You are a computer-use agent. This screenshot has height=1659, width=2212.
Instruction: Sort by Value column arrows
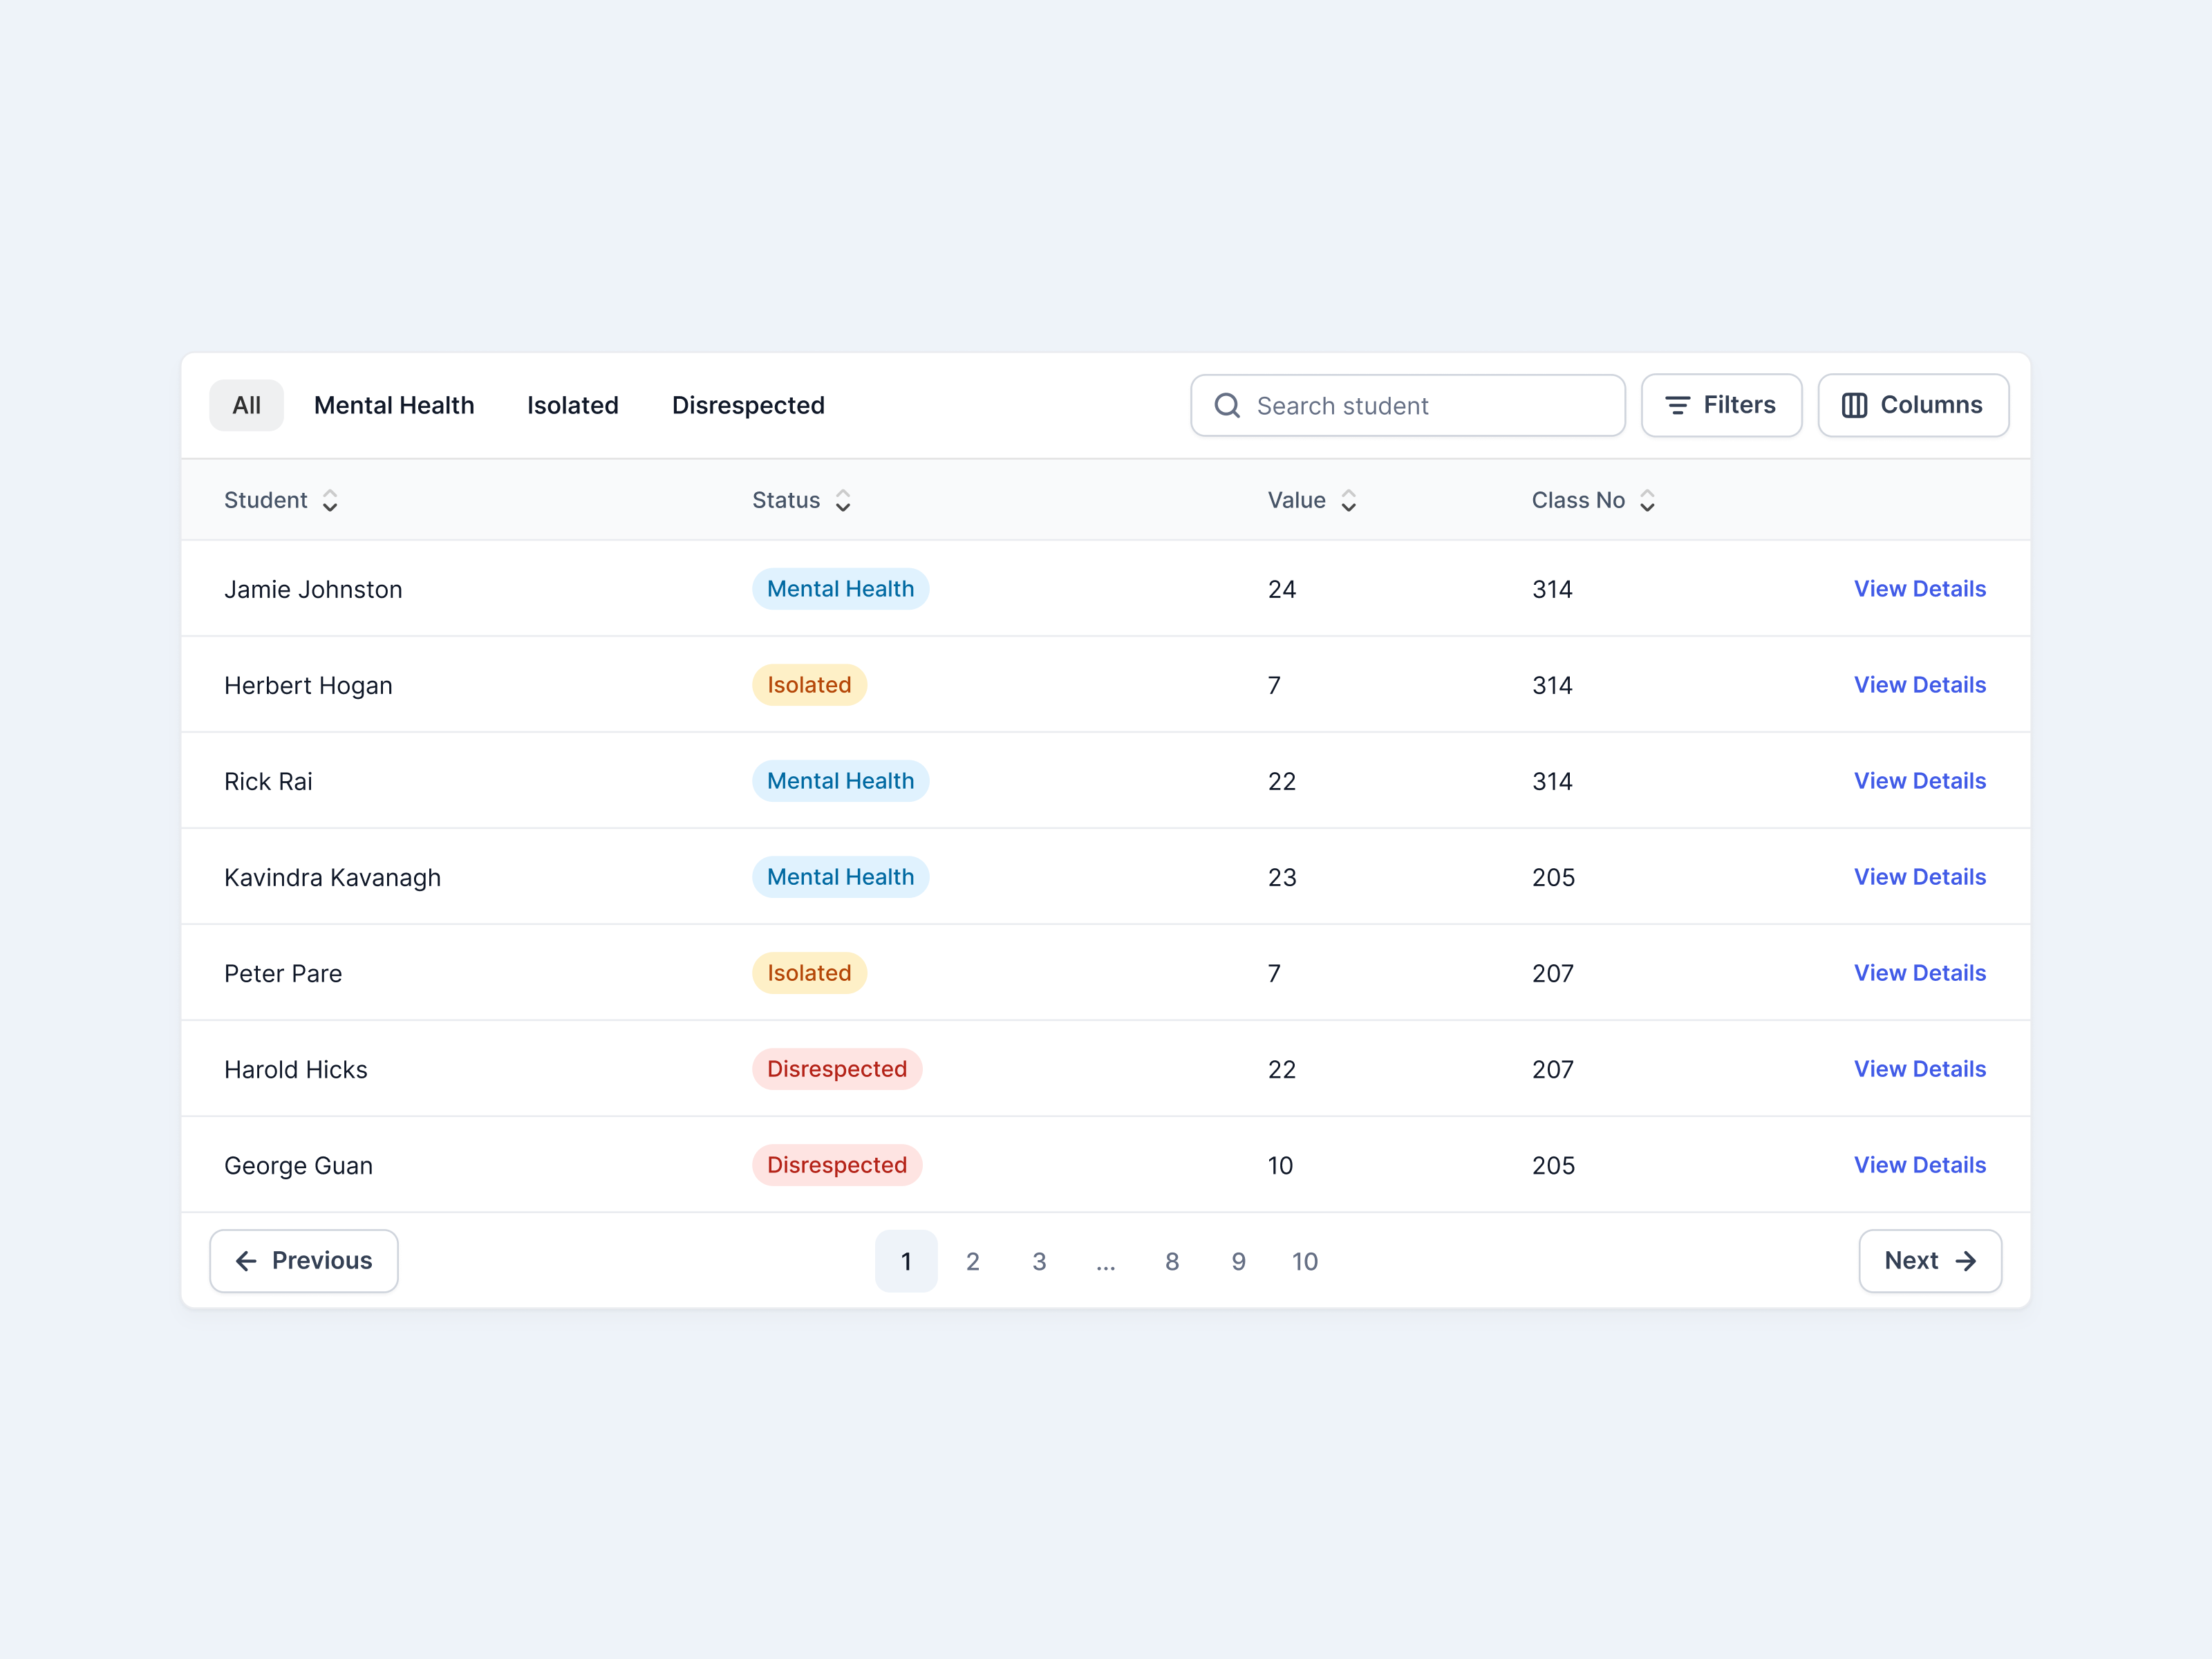click(1348, 501)
